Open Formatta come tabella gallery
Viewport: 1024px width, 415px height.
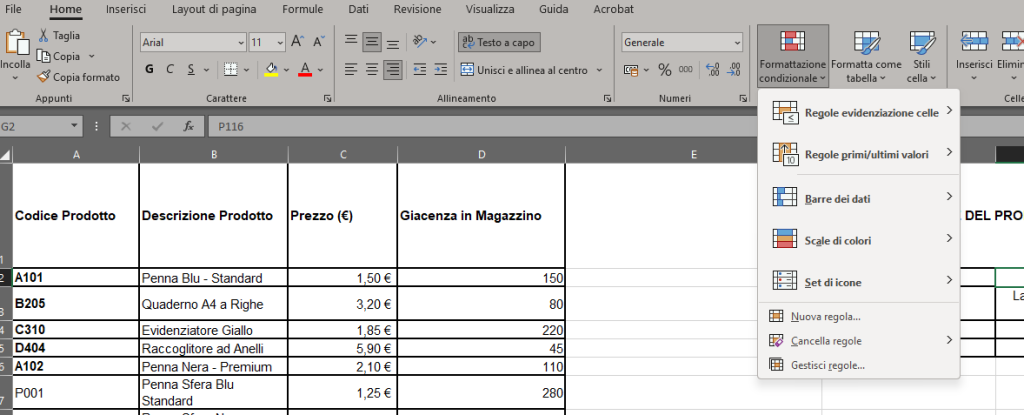[x=866, y=56]
